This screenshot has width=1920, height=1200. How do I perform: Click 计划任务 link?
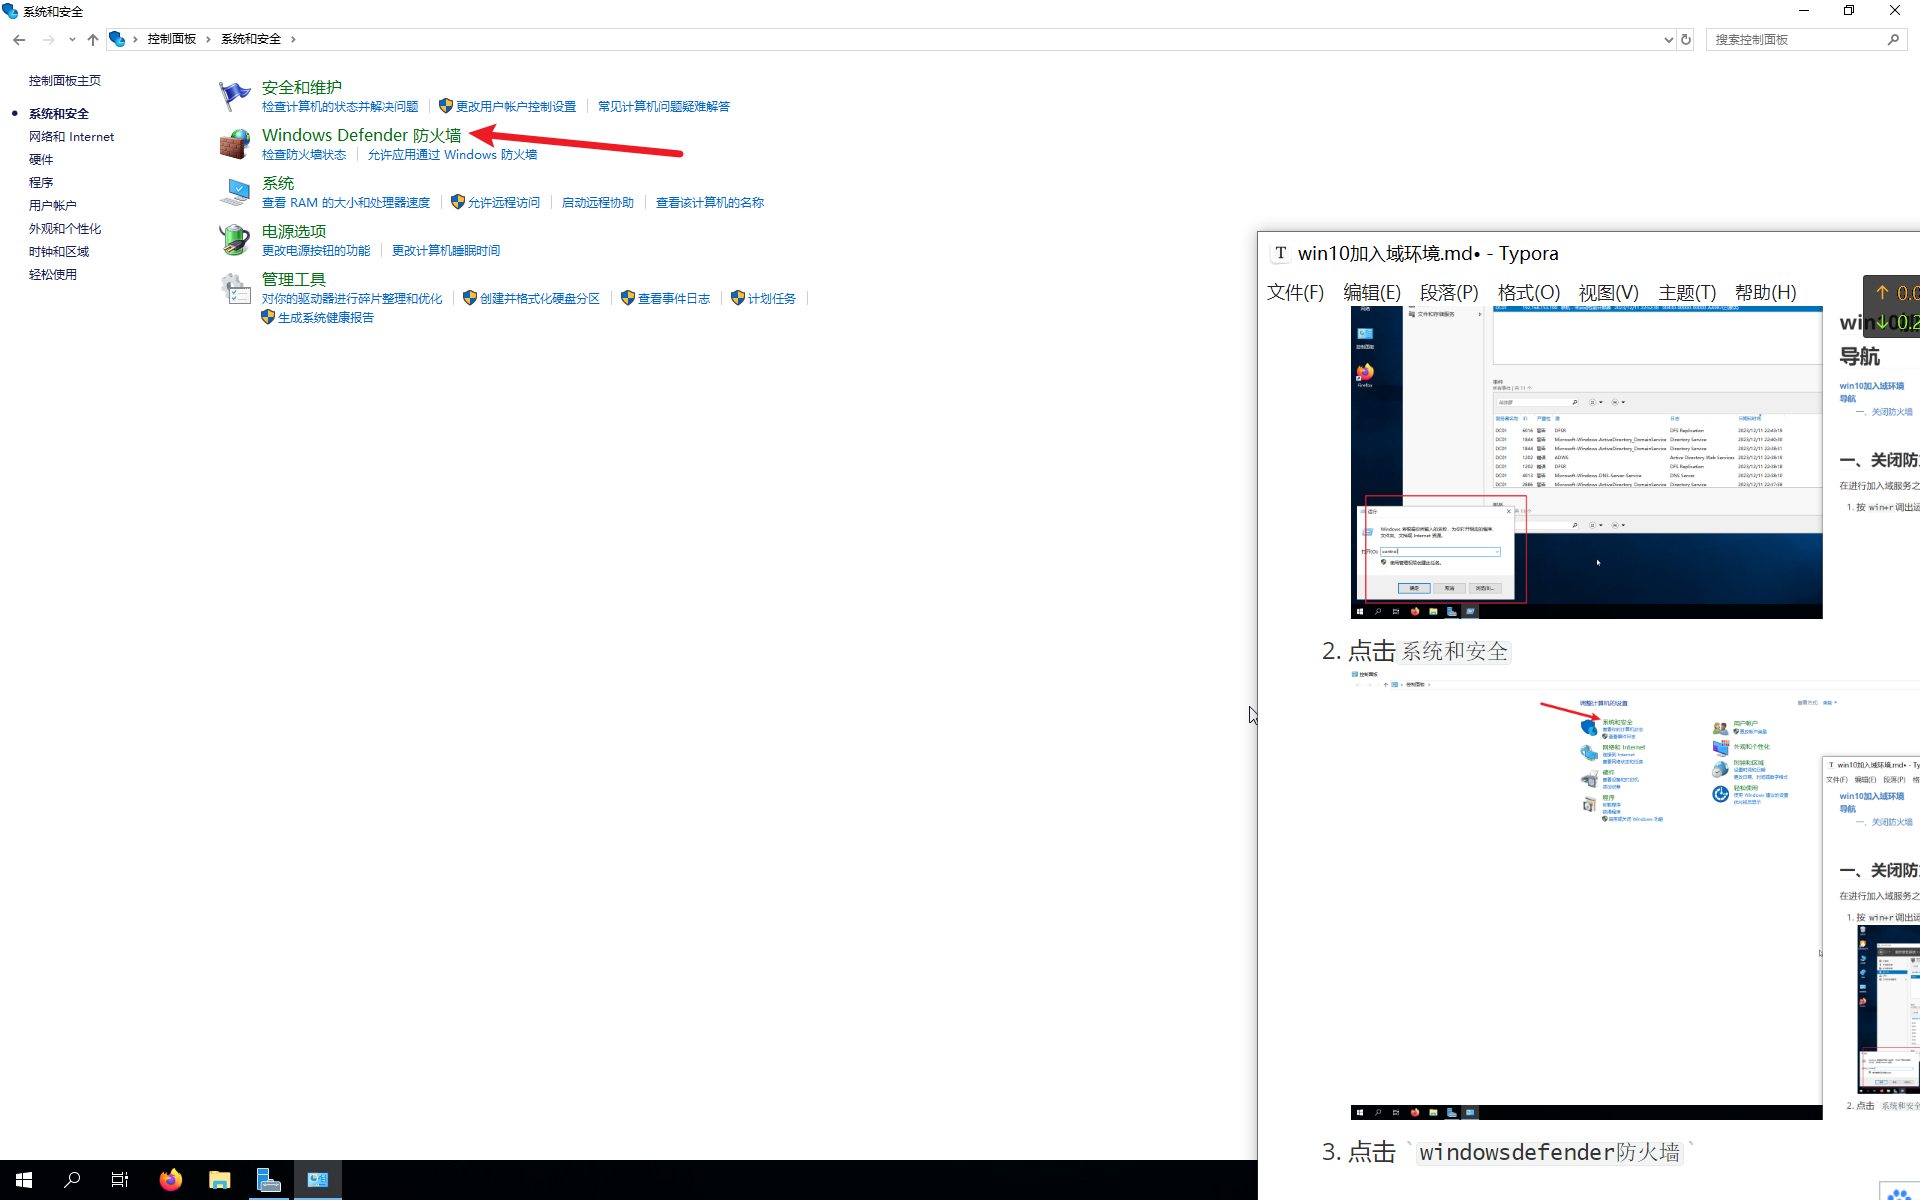tap(772, 298)
